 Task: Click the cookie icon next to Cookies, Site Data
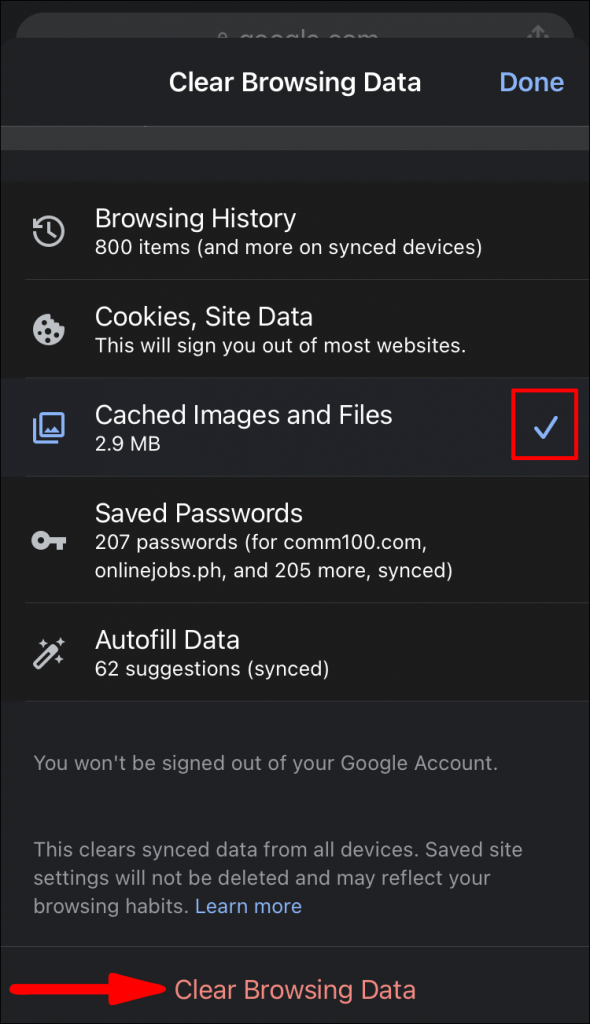pos(48,328)
